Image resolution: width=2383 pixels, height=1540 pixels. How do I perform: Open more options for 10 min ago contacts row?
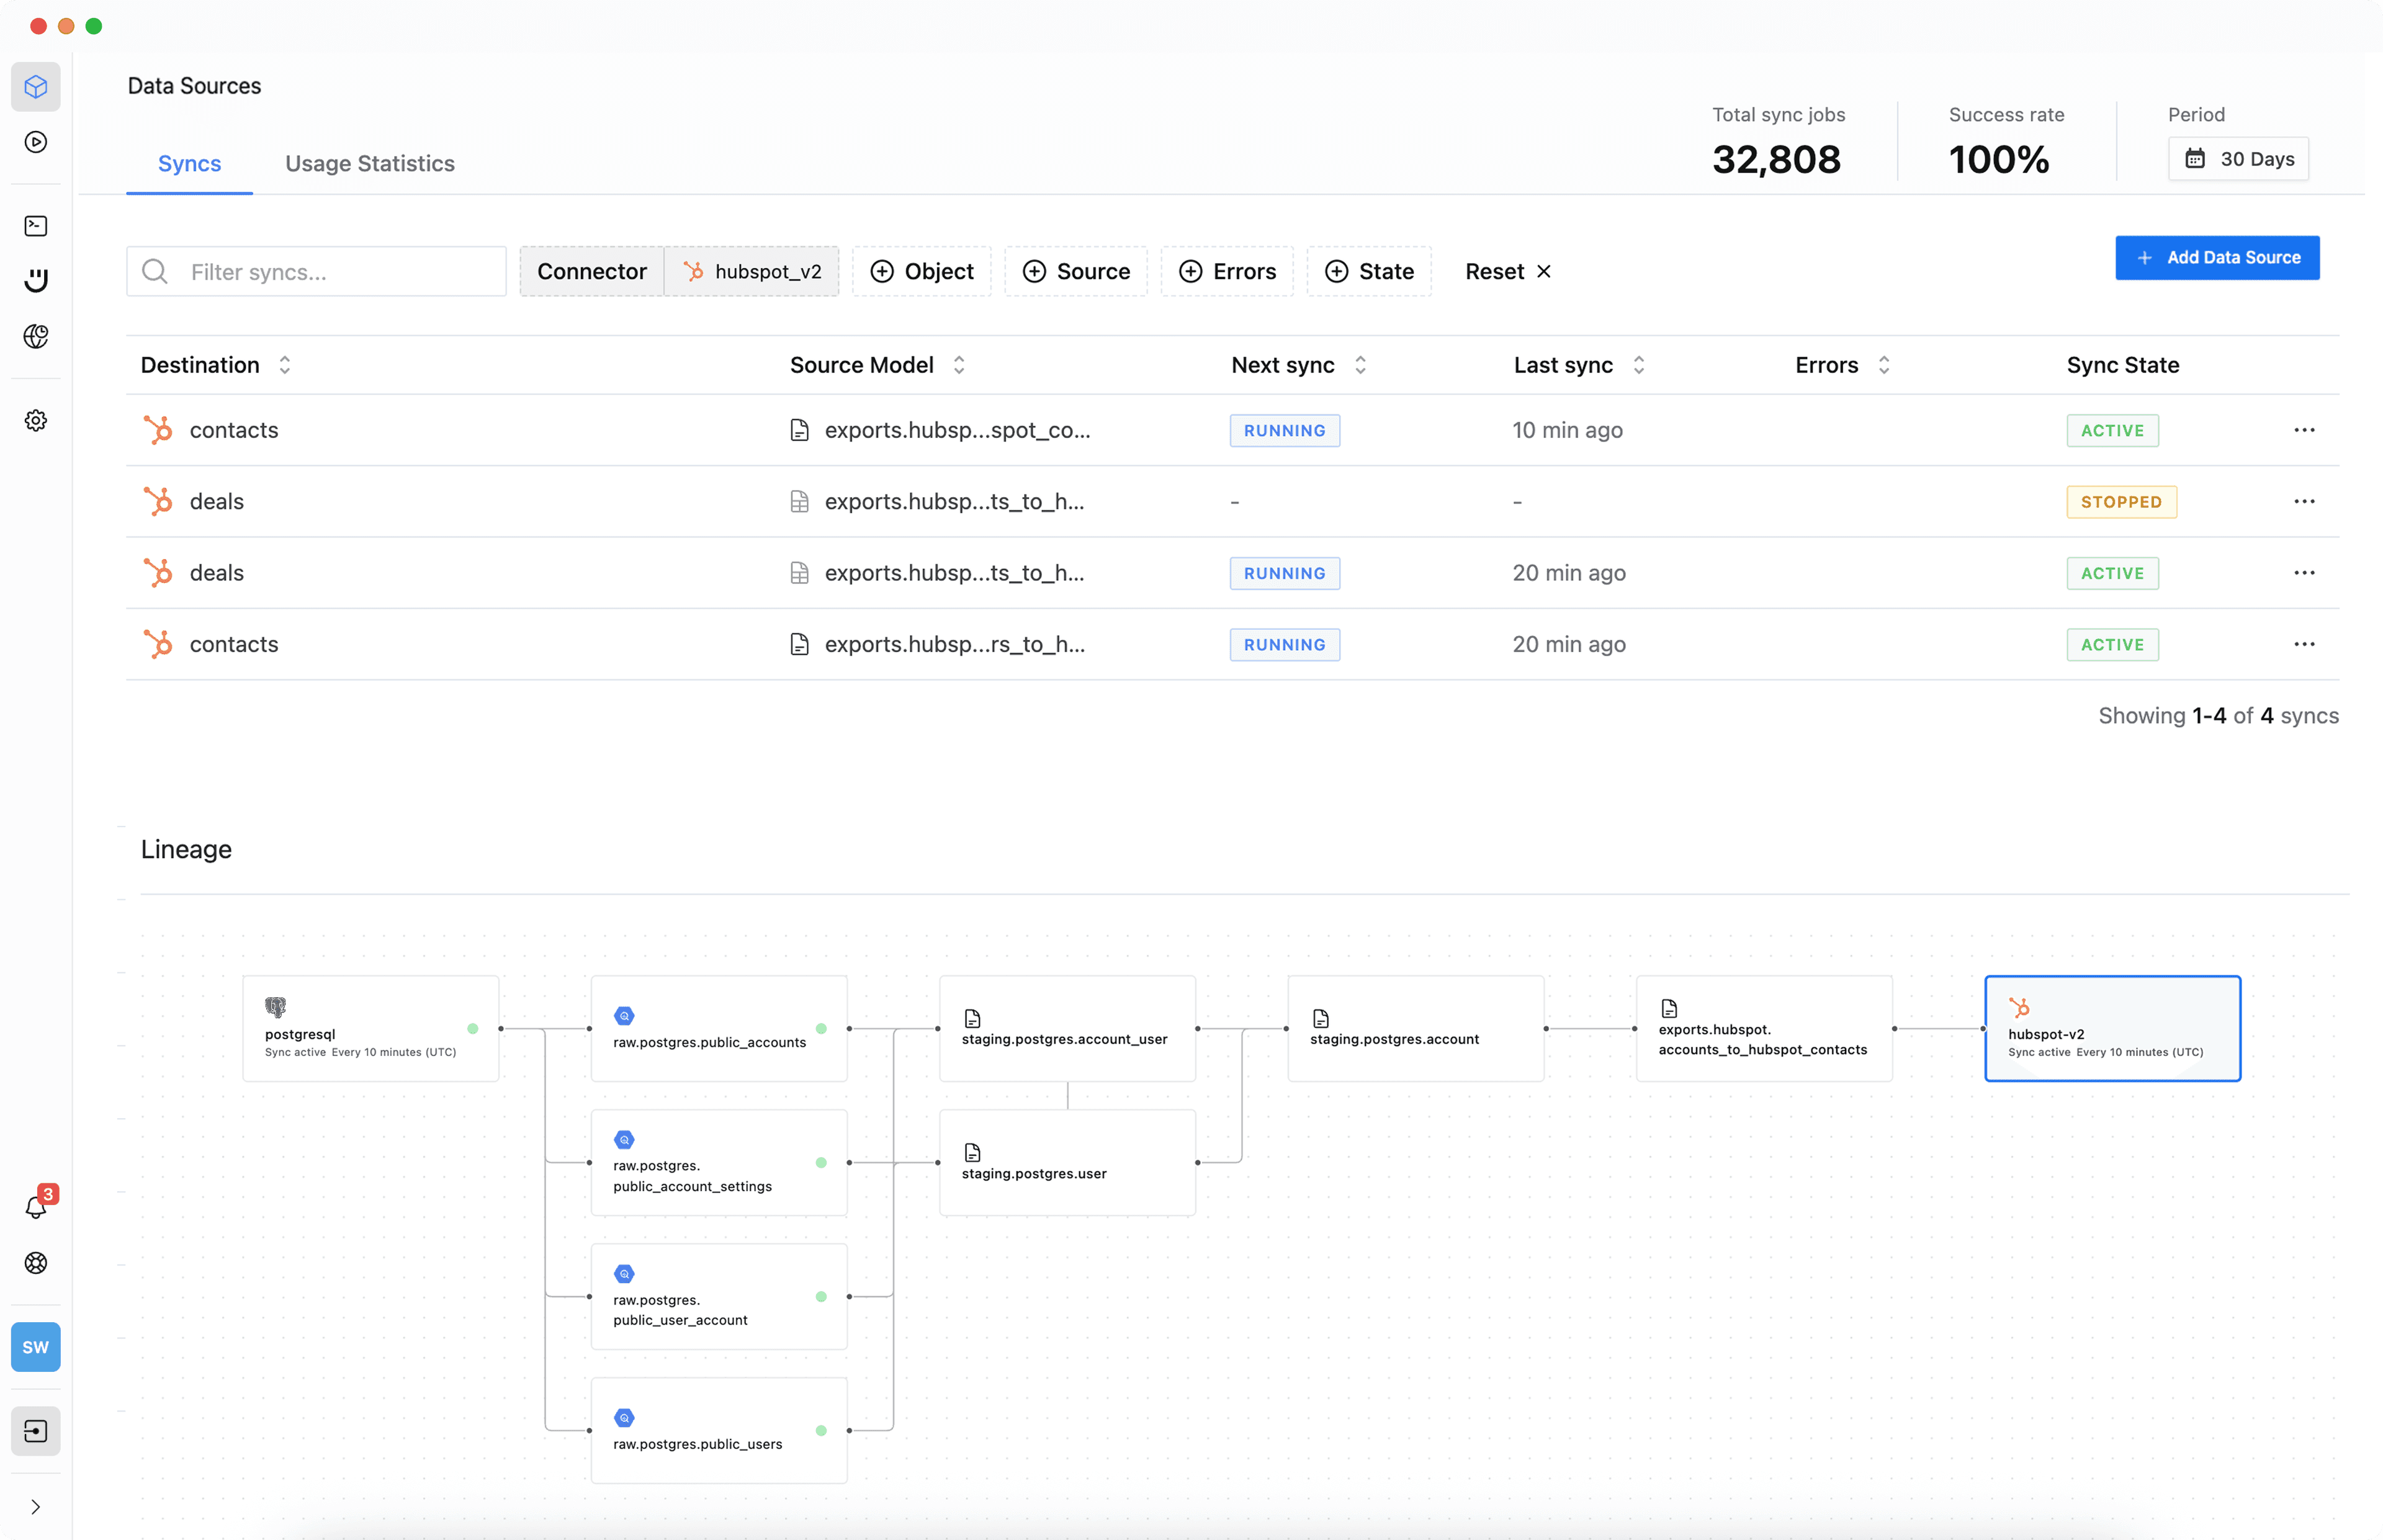coord(2304,430)
